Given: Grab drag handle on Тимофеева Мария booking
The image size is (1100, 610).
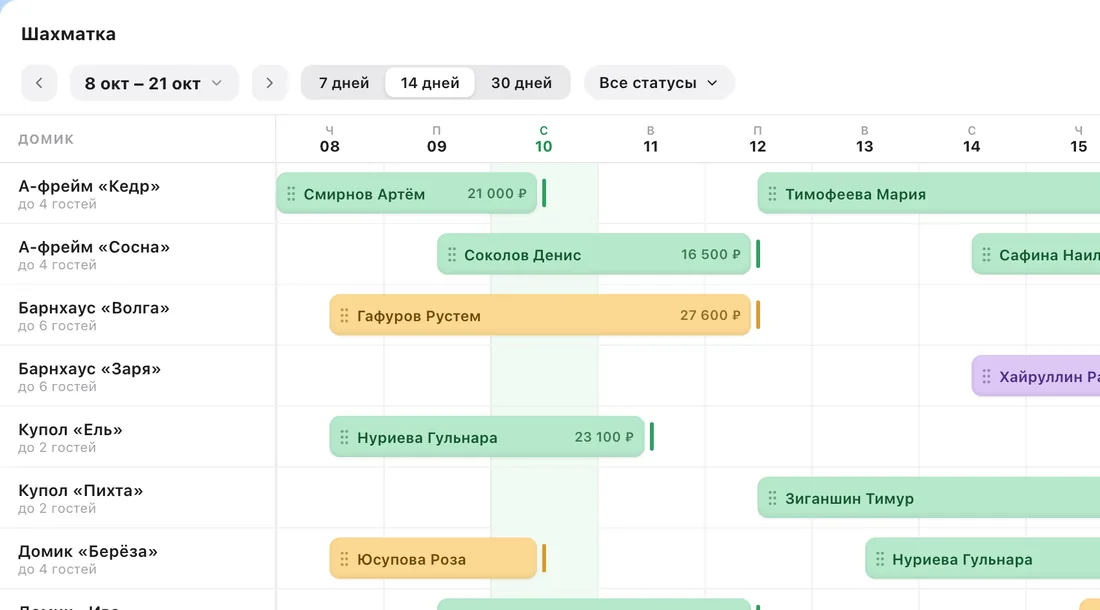Looking at the screenshot, I should [x=772, y=194].
